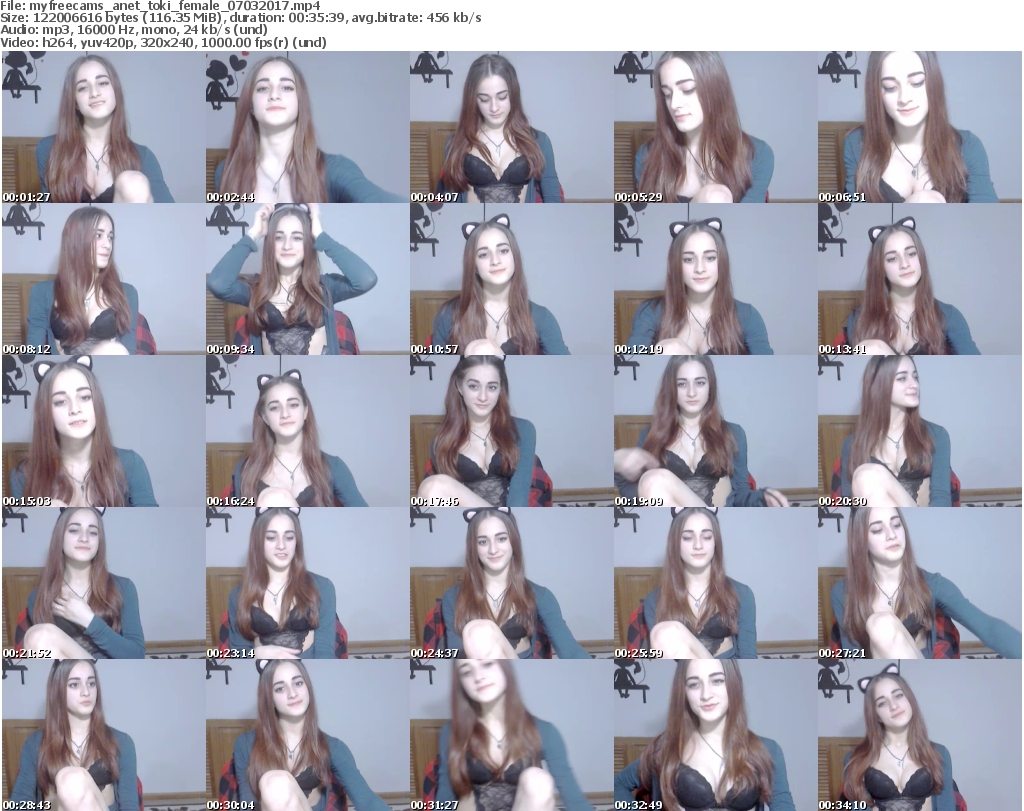This screenshot has height=811, width=1024.
Task: Choose the 00:12:19 thumbnail
Action: click(715, 279)
